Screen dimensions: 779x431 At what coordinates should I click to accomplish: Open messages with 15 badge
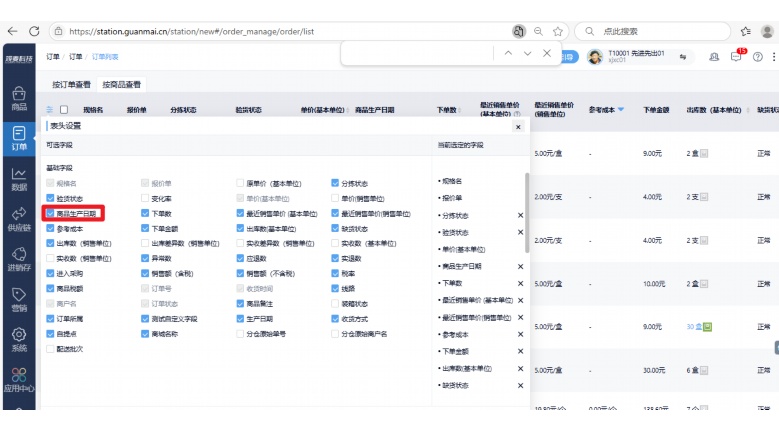736,57
